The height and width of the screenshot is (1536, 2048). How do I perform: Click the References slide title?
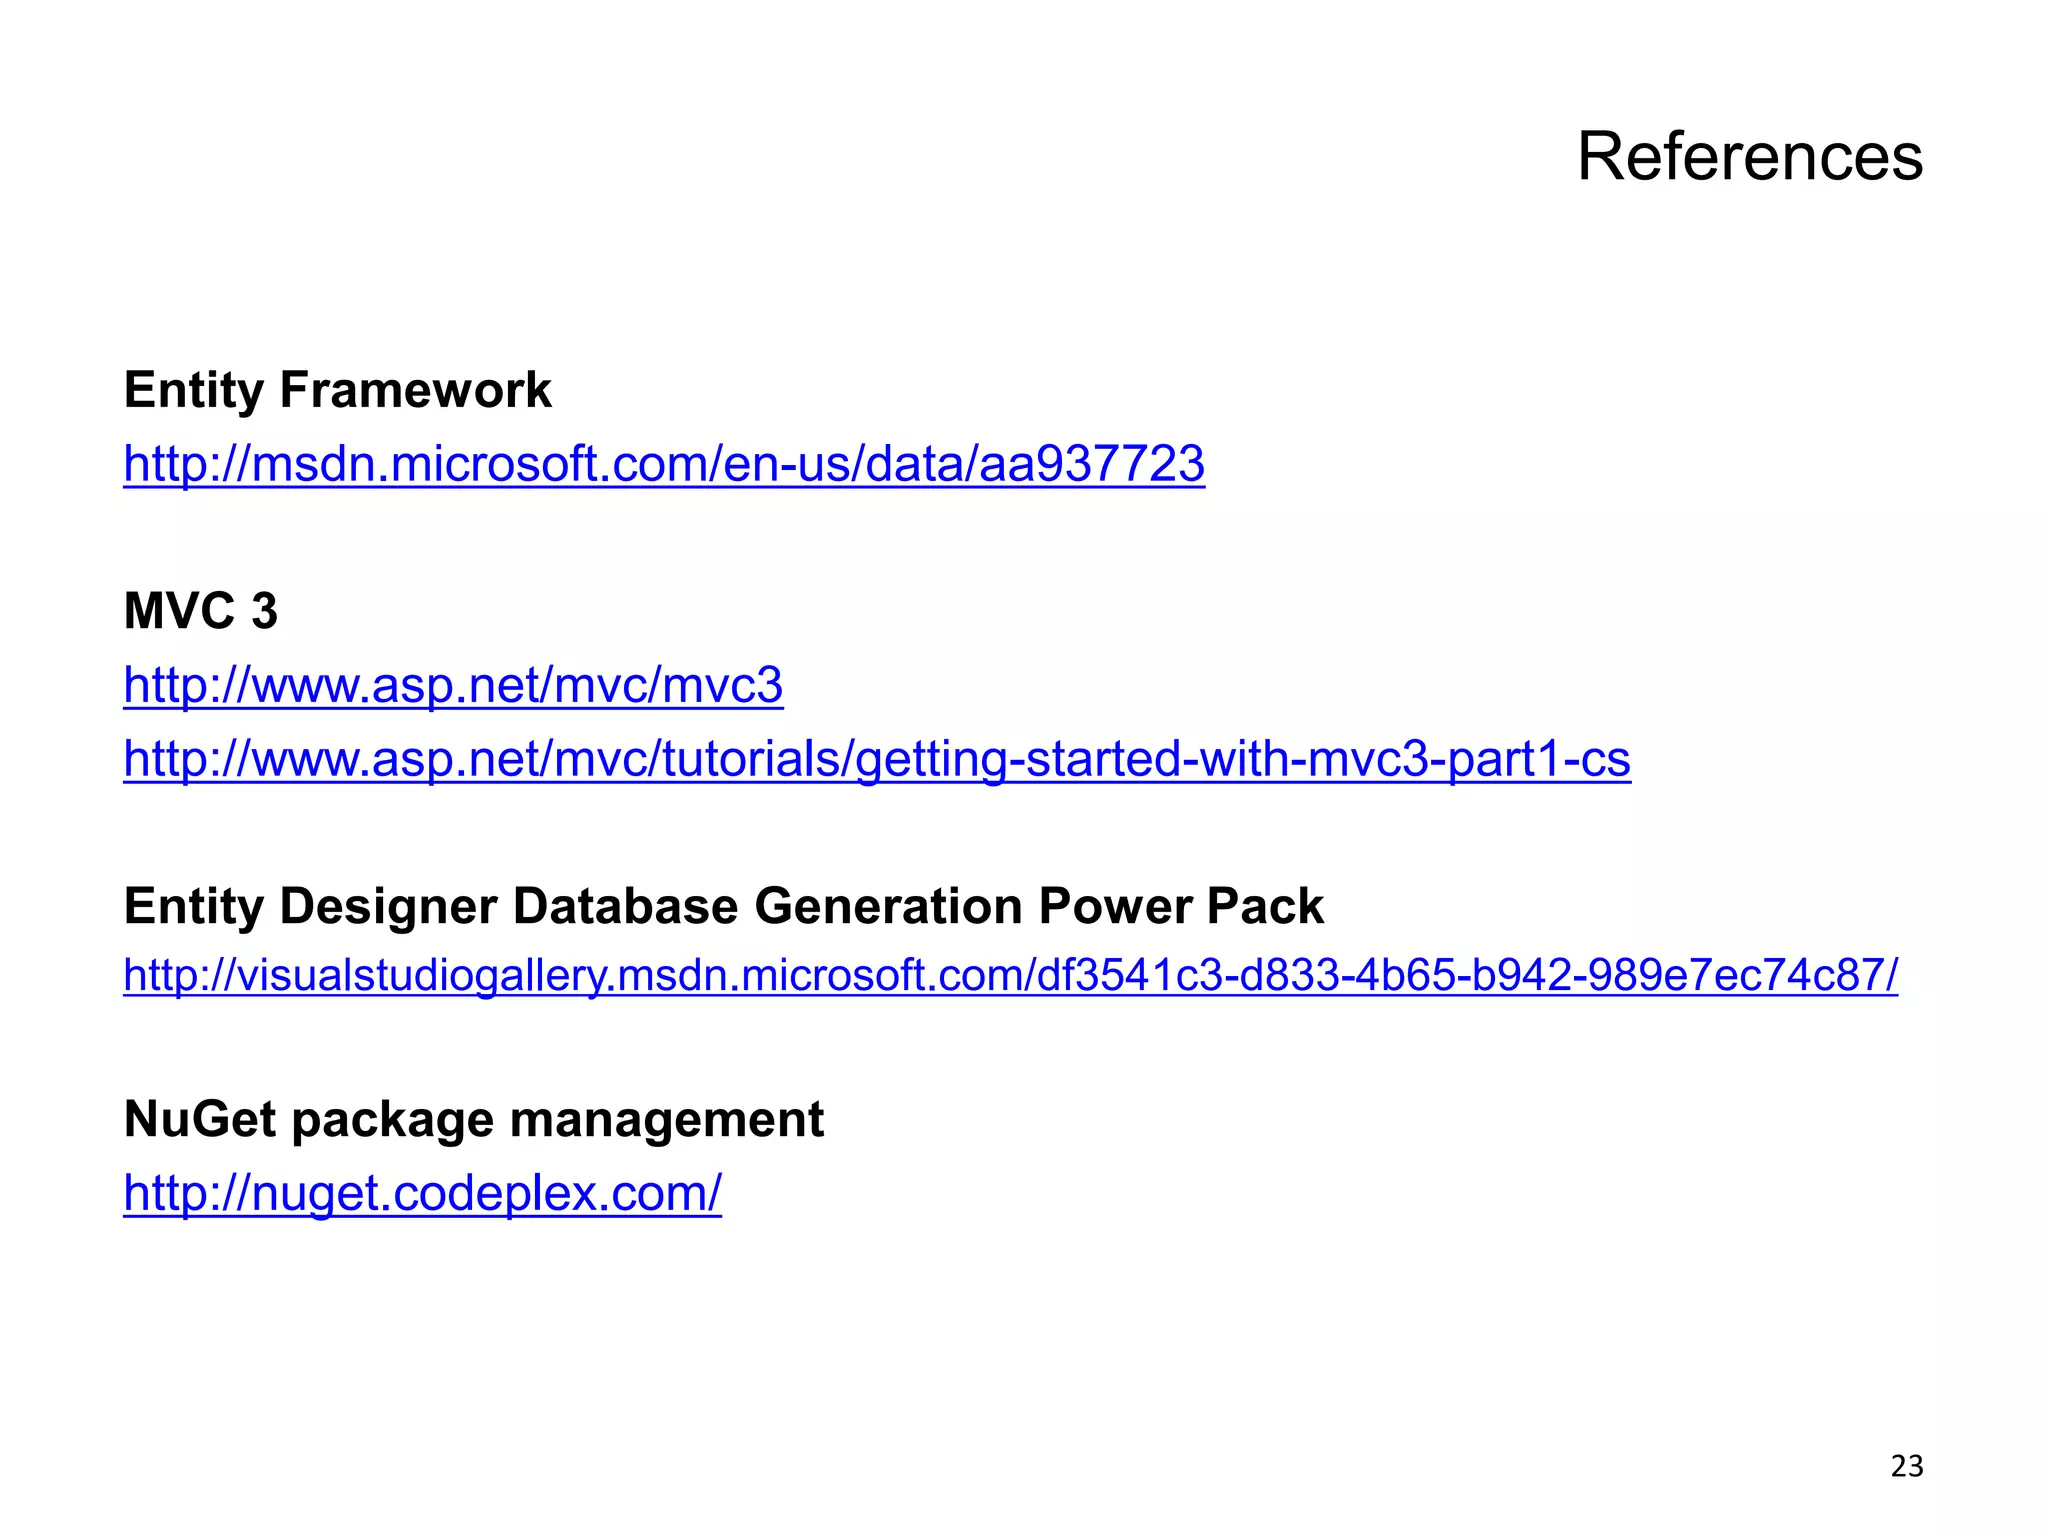point(1749,157)
